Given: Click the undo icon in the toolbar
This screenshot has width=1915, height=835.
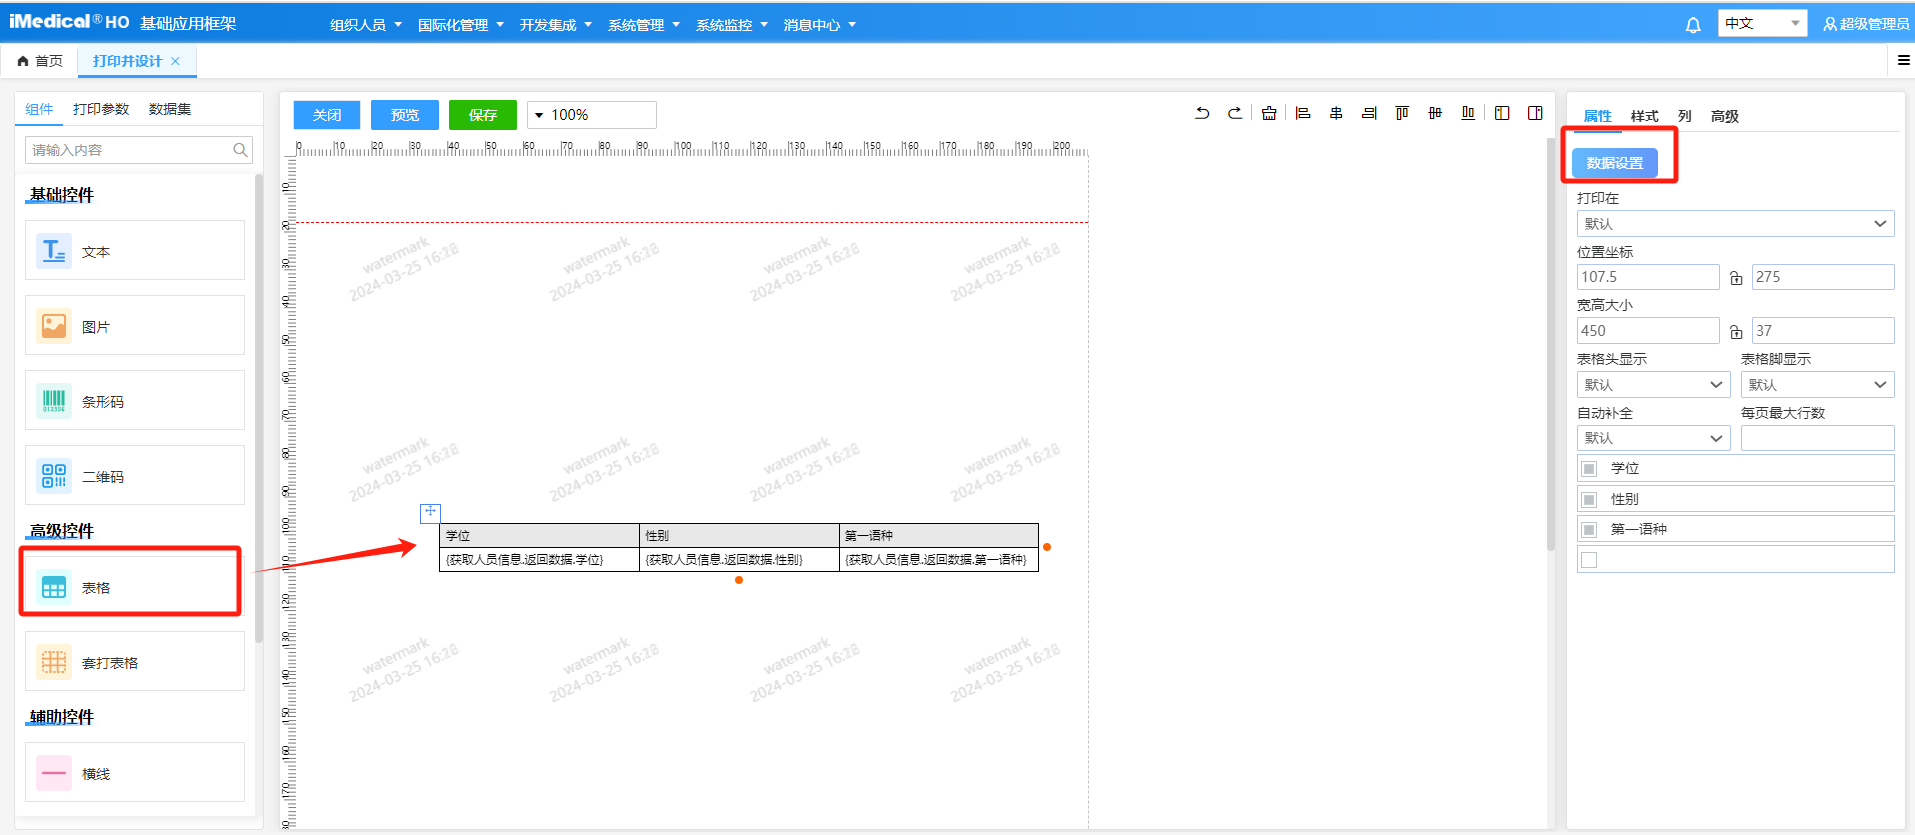Looking at the screenshot, I should 1202,114.
